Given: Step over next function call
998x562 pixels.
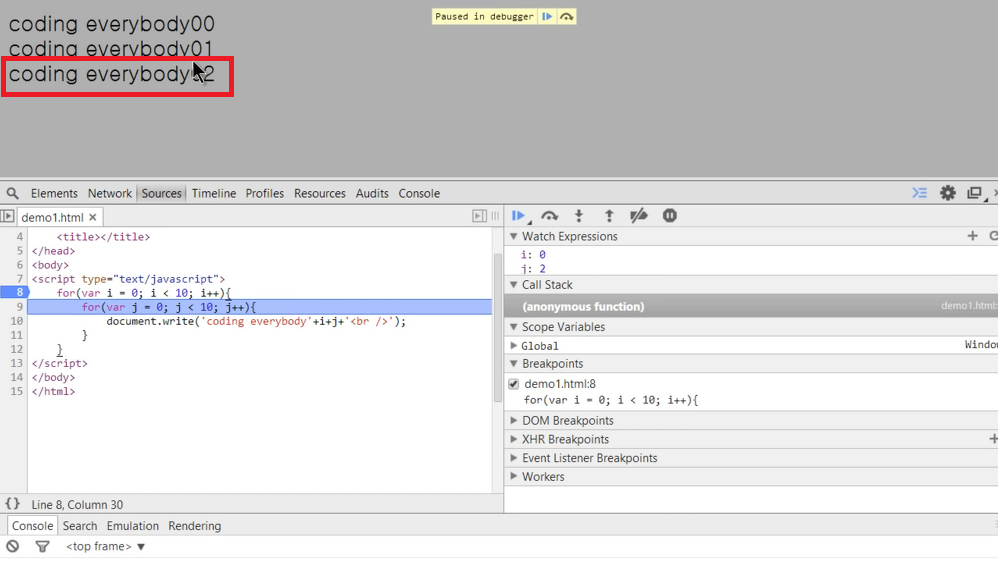Looking at the screenshot, I should (549, 216).
